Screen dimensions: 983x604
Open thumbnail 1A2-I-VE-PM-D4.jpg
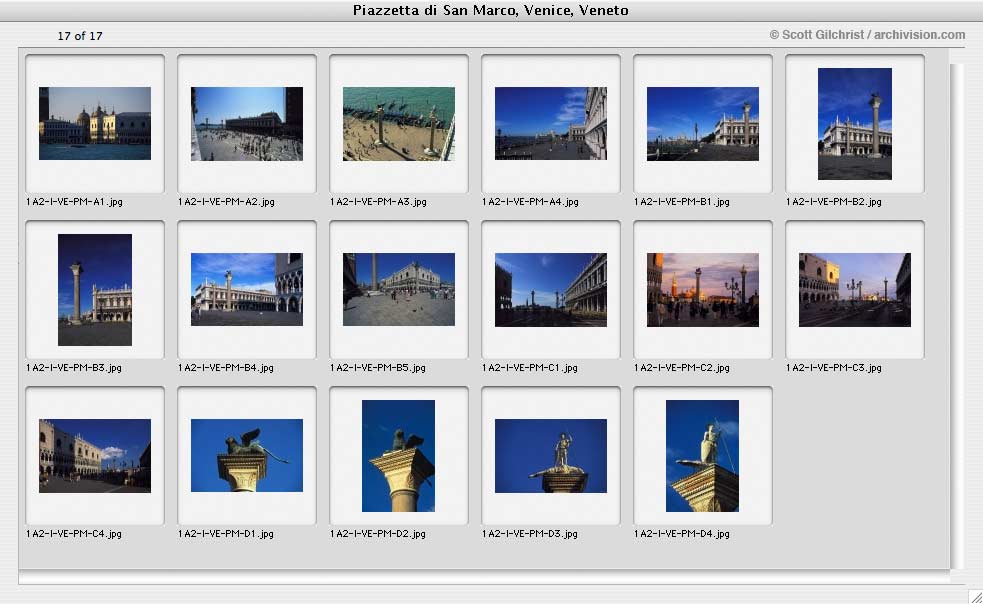pos(703,456)
